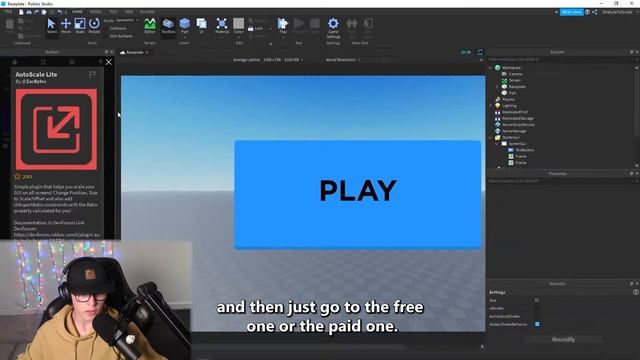
Task: Select ServerStorage in Explorer
Action: click(x=514, y=131)
